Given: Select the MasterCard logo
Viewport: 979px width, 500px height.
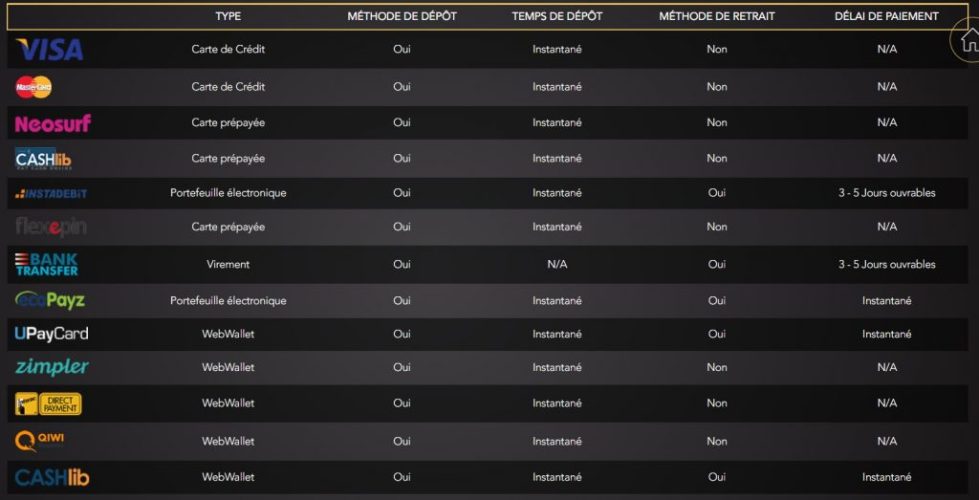Looking at the screenshot, I should click(34, 87).
